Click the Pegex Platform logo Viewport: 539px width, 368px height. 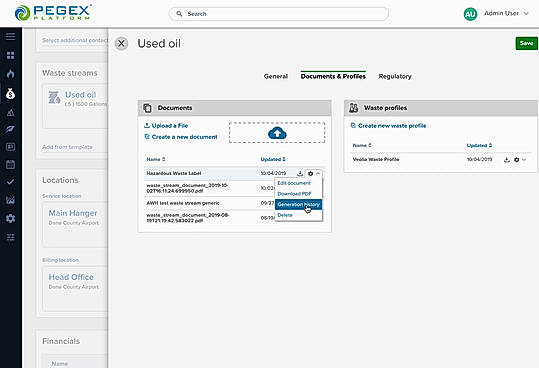point(53,13)
